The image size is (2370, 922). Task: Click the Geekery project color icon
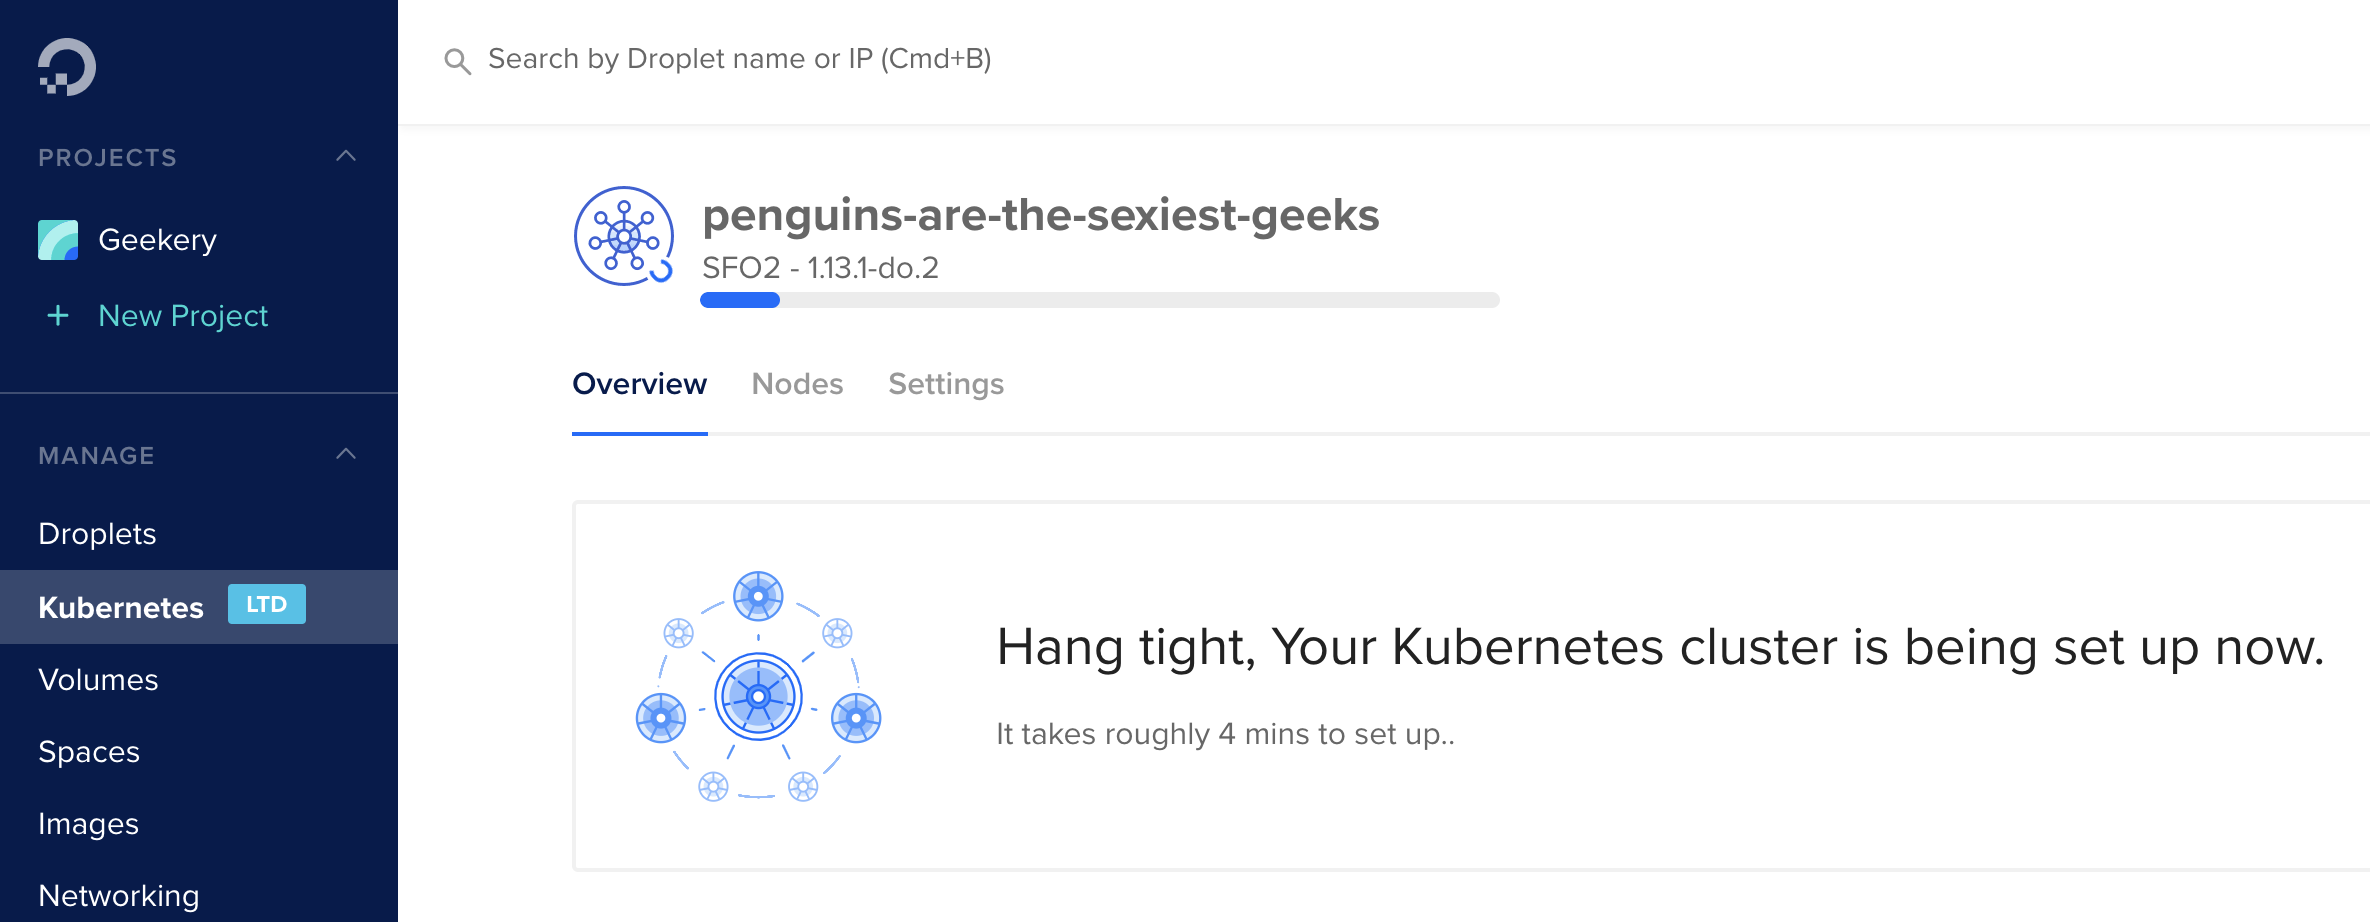click(58, 240)
